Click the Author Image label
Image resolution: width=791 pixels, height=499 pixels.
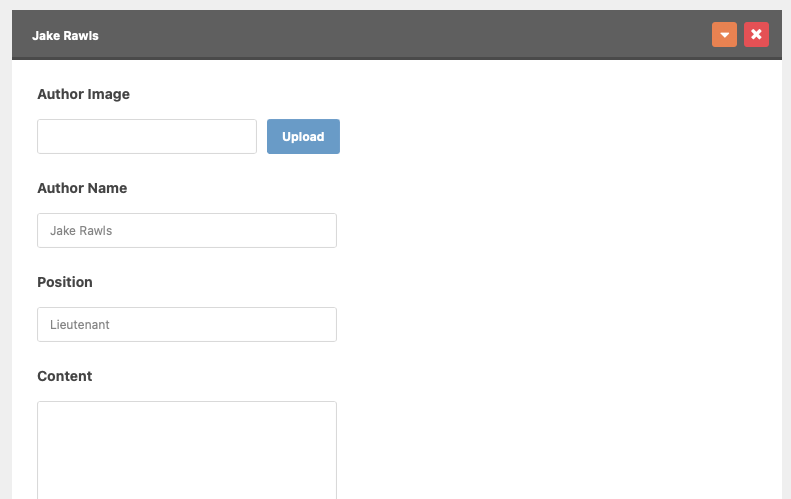tap(83, 94)
